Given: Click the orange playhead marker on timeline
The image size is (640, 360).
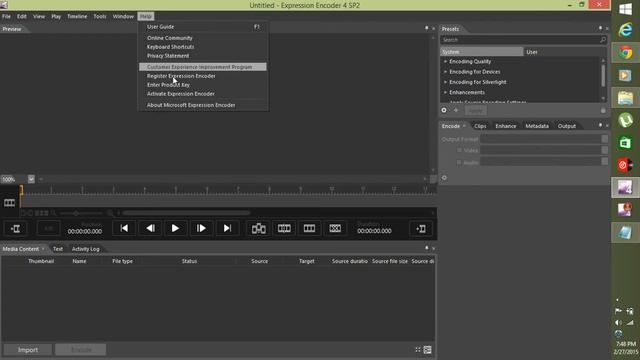Looking at the screenshot, I should pyautogui.click(x=21, y=190).
